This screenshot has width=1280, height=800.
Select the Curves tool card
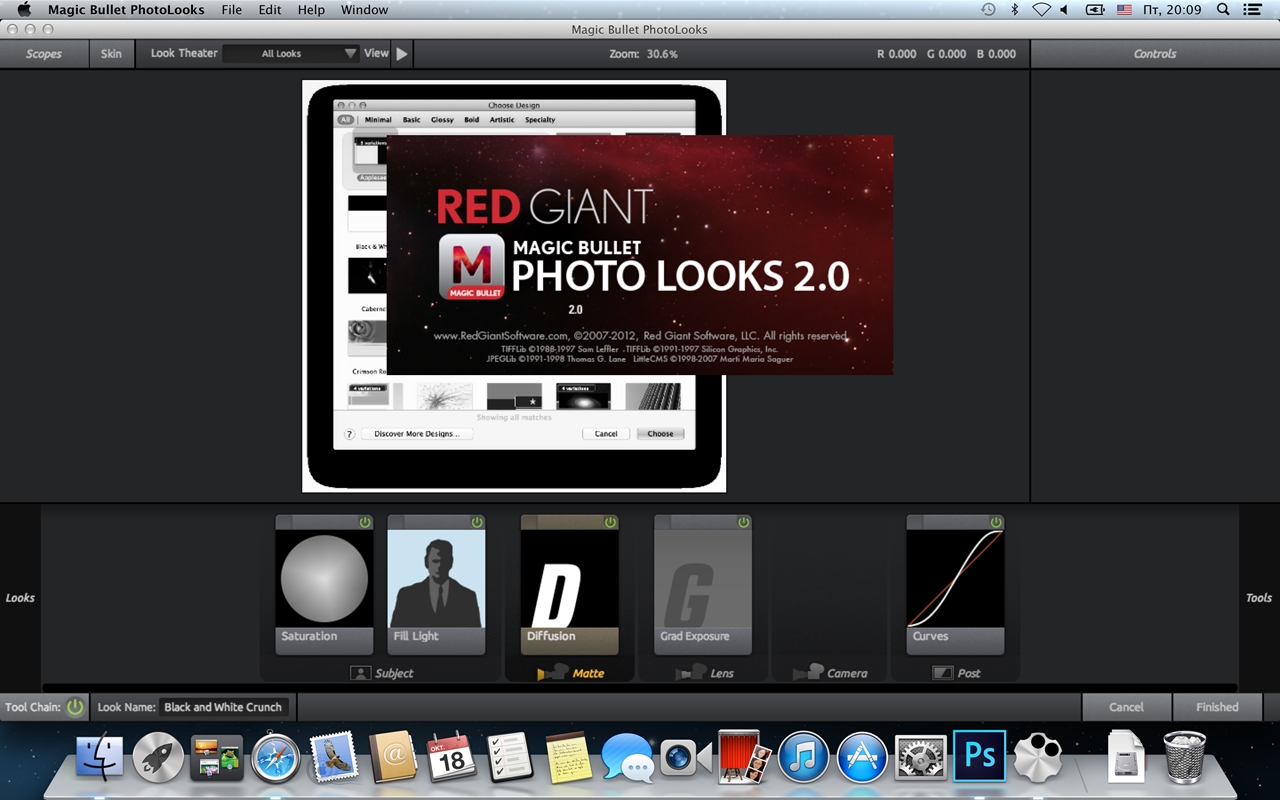point(955,585)
